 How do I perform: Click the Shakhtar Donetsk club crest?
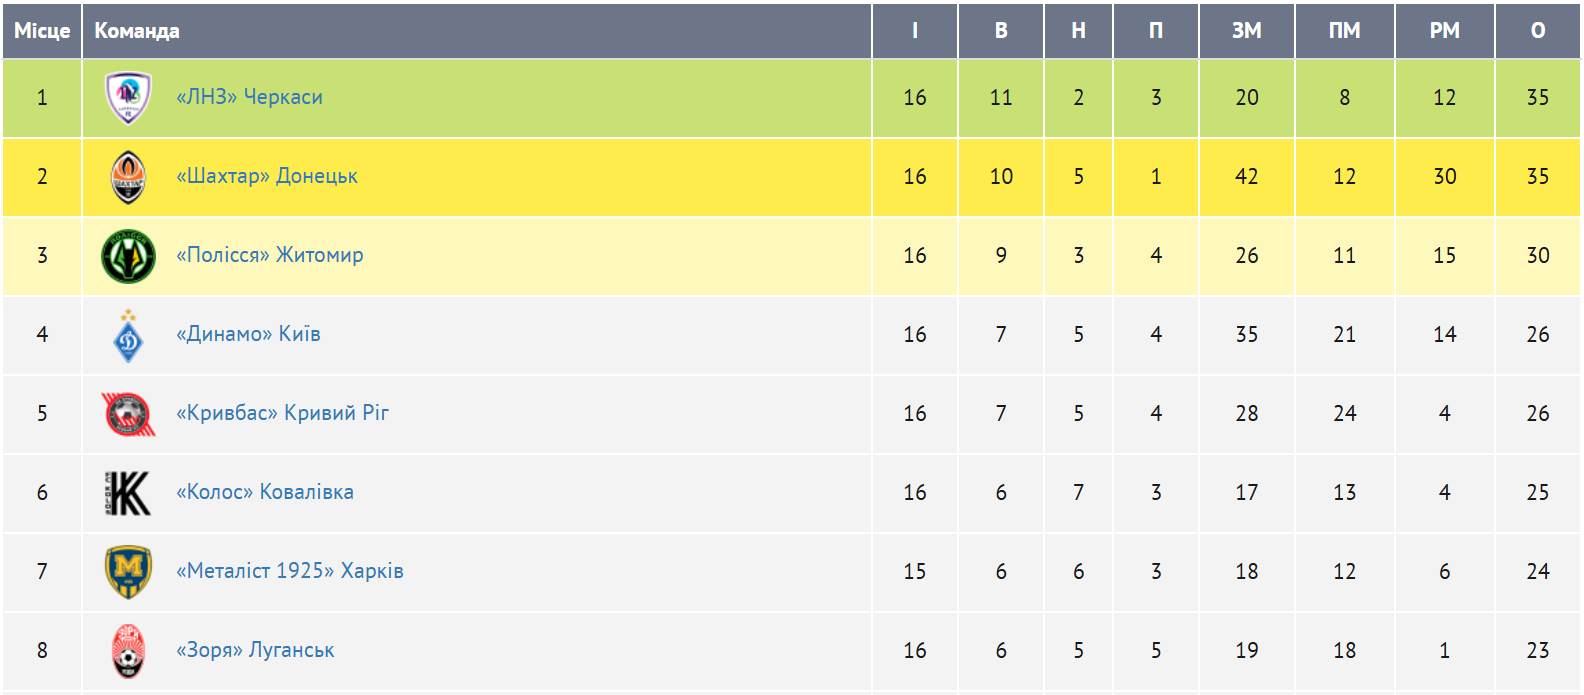click(x=128, y=177)
